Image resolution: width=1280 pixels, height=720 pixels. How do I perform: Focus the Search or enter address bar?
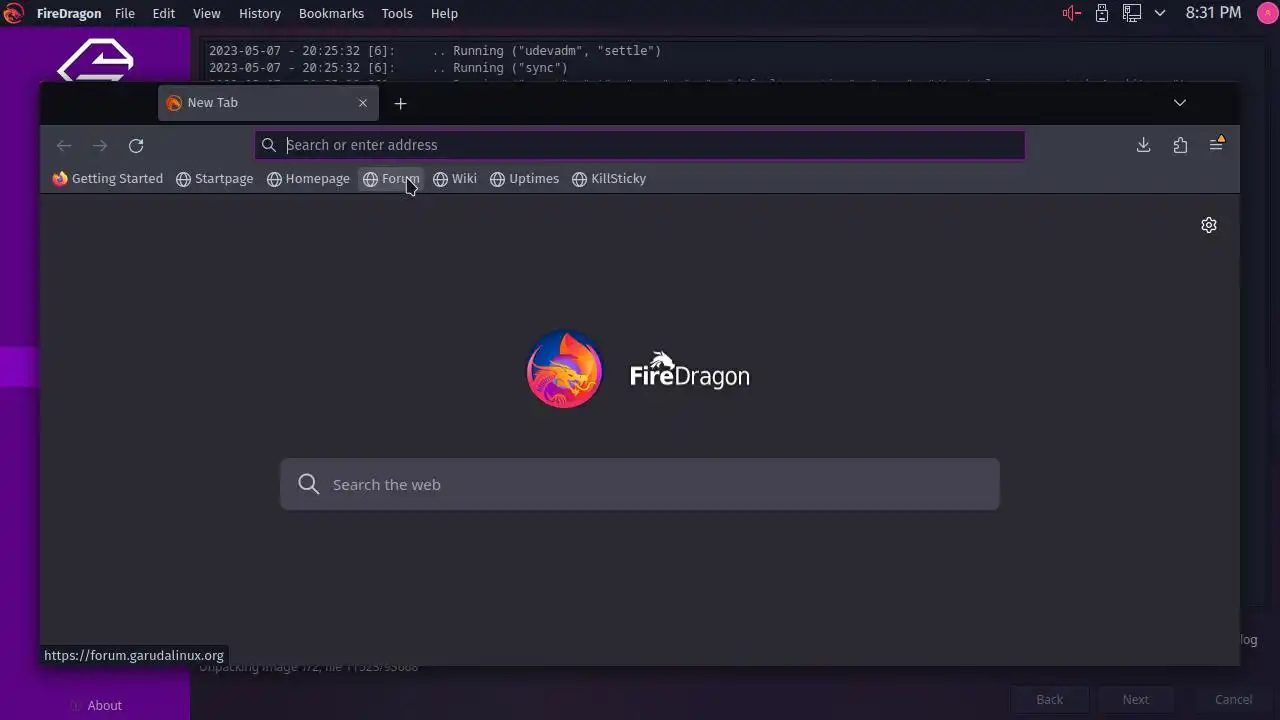pyautogui.click(x=640, y=145)
